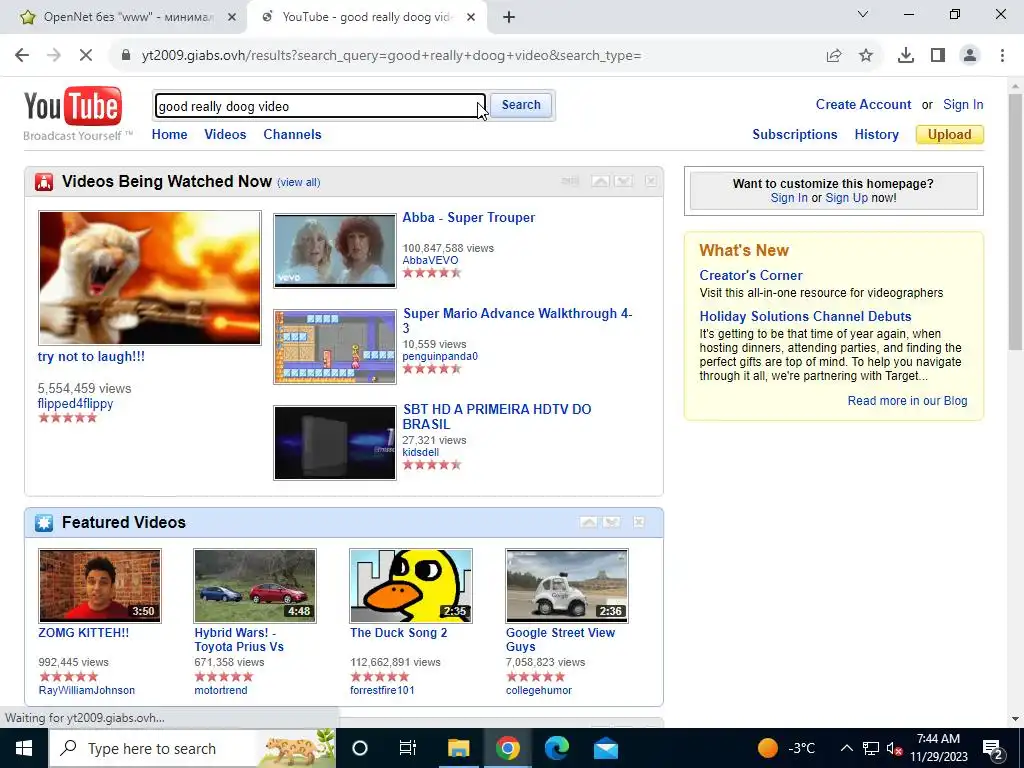1024x768 pixels.
Task: View site information lock icon
Action: pyautogui.click(x=126, y=56)
